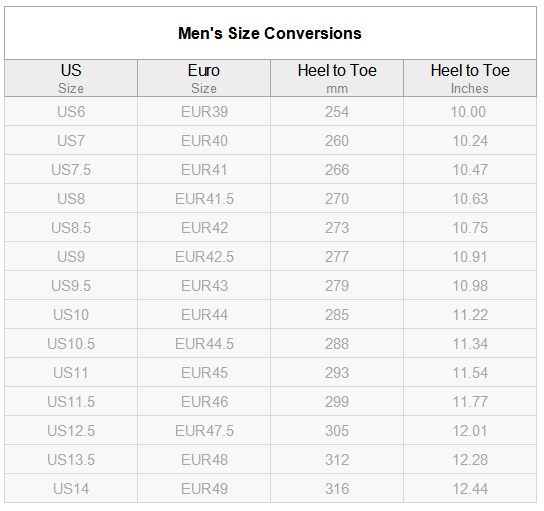Click the 12.01 inches cell
The height and width of the screenshot is (511, 544).
point(470,431)
